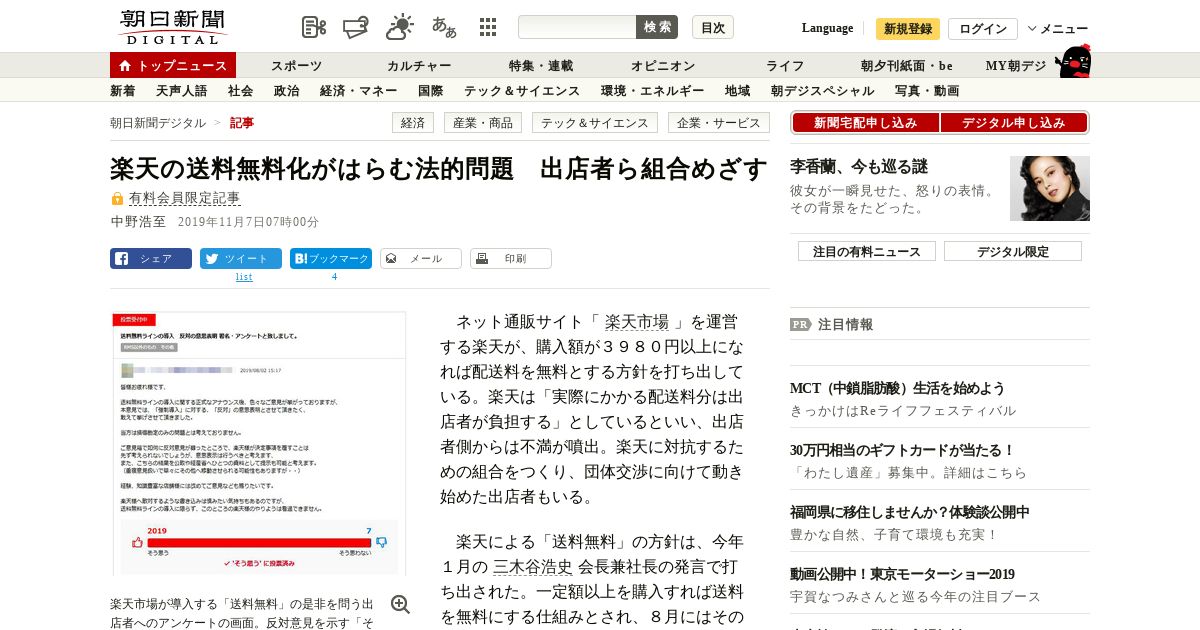Screen dimensions: 1200x630
Task: Open the スポーツ tab
Action: 297,66
